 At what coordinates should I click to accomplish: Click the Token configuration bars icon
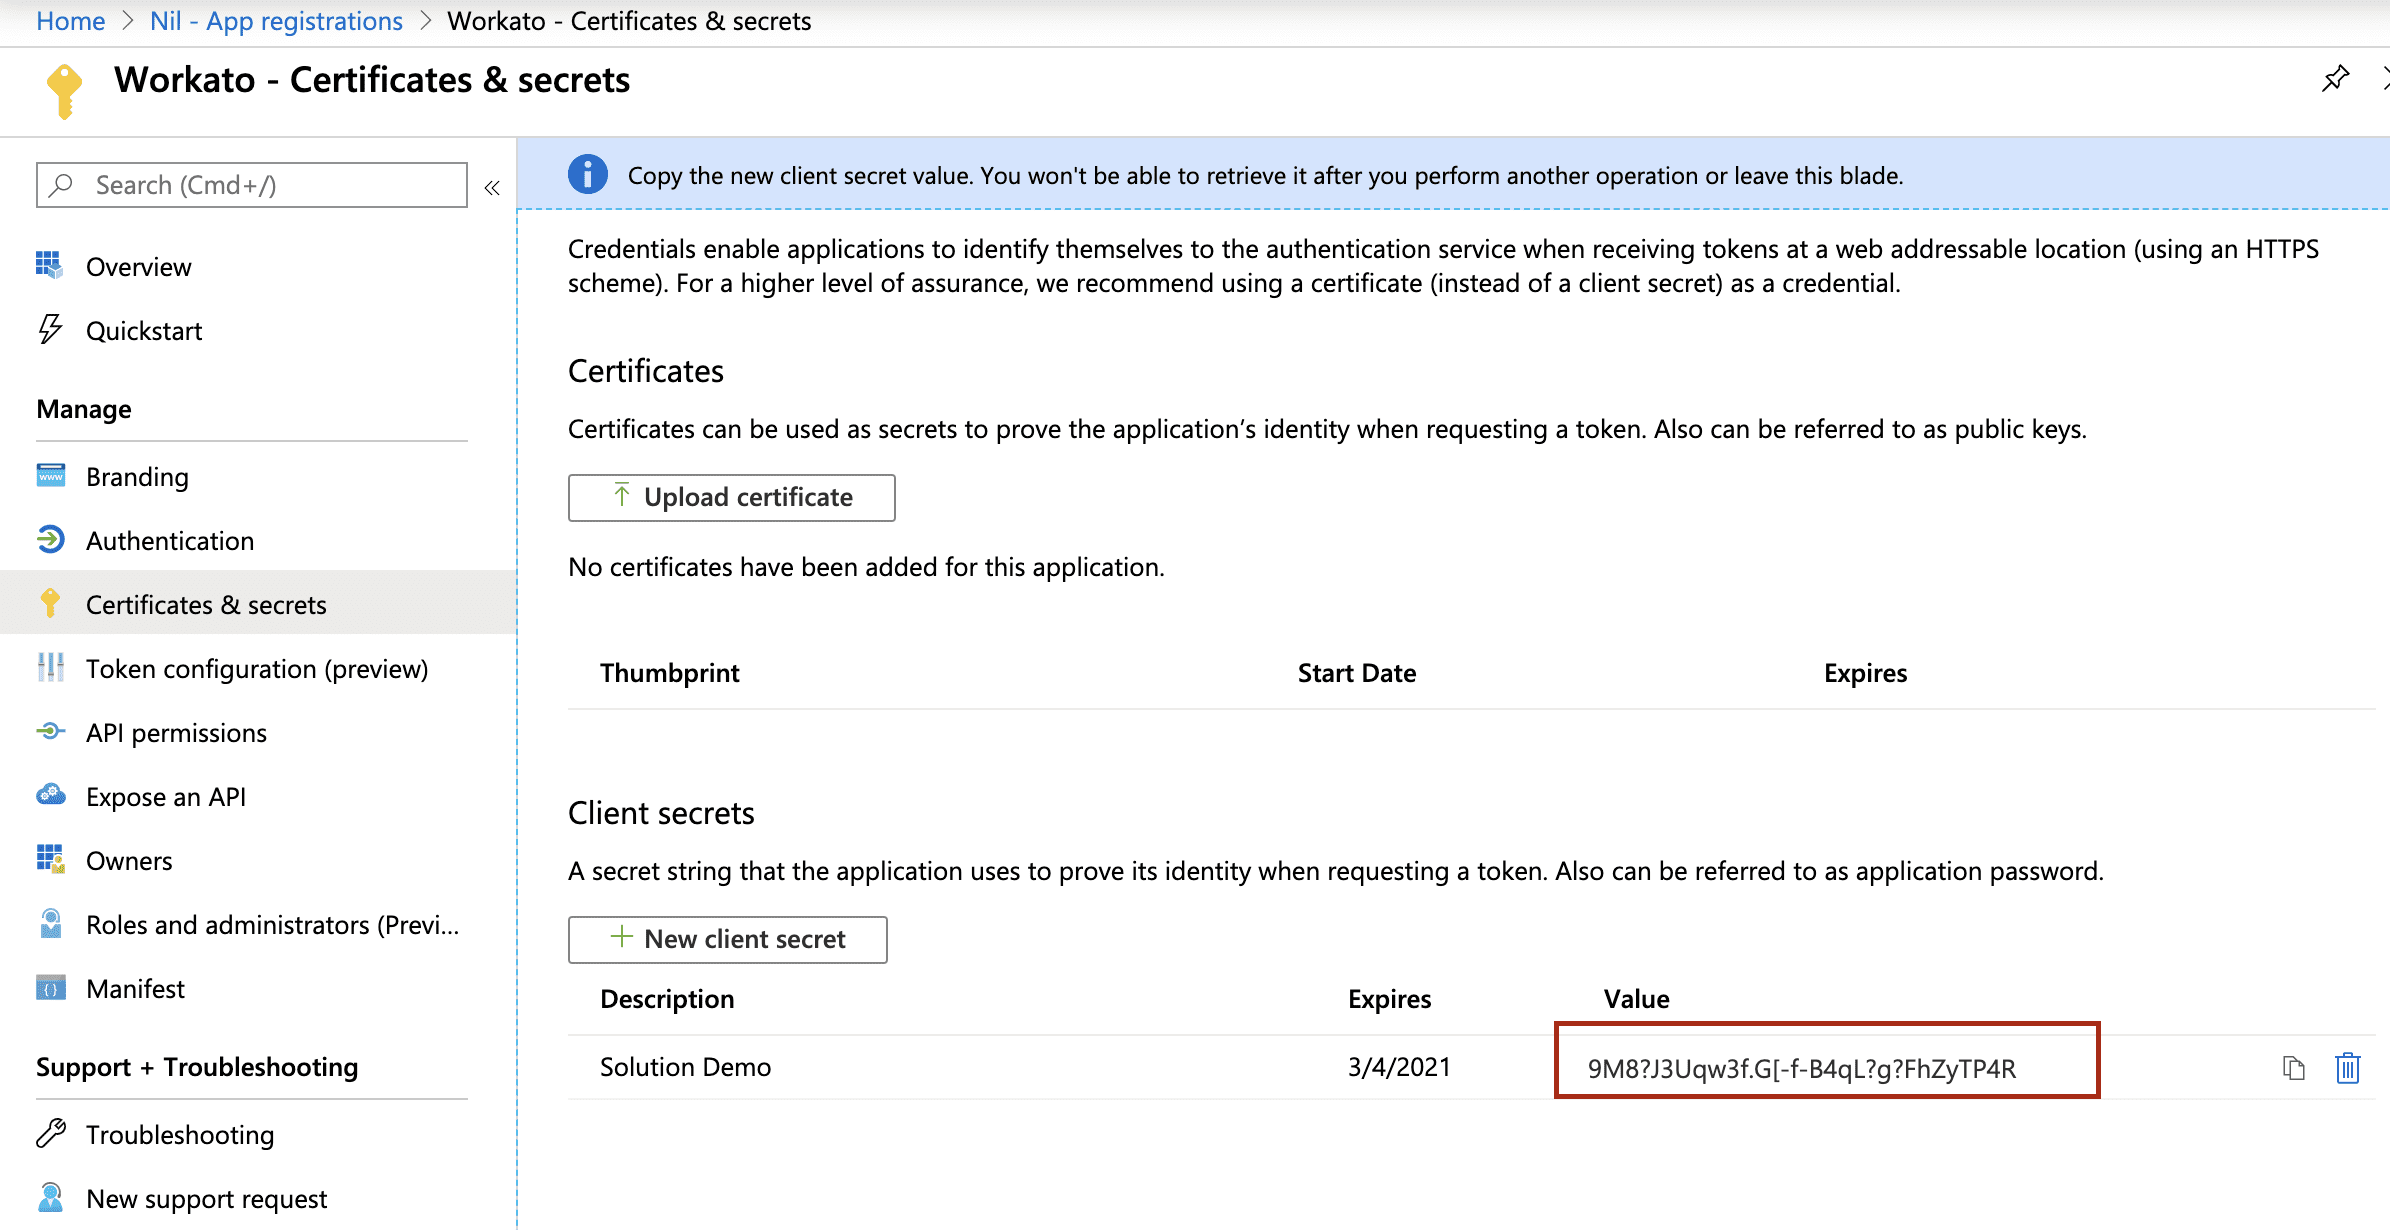pos(50,667)
